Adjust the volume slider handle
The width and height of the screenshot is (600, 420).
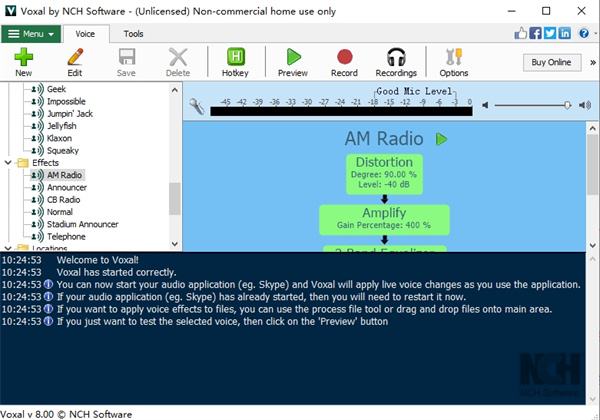567,105
